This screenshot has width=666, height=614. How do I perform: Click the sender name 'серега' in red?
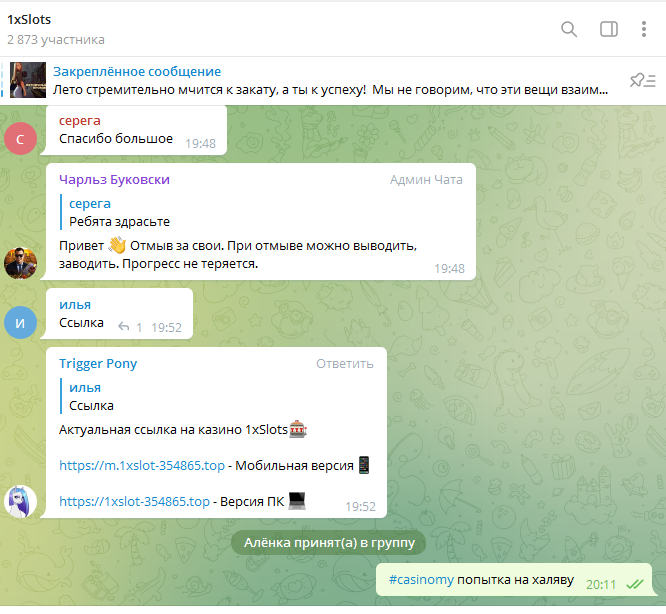(80, 121)
